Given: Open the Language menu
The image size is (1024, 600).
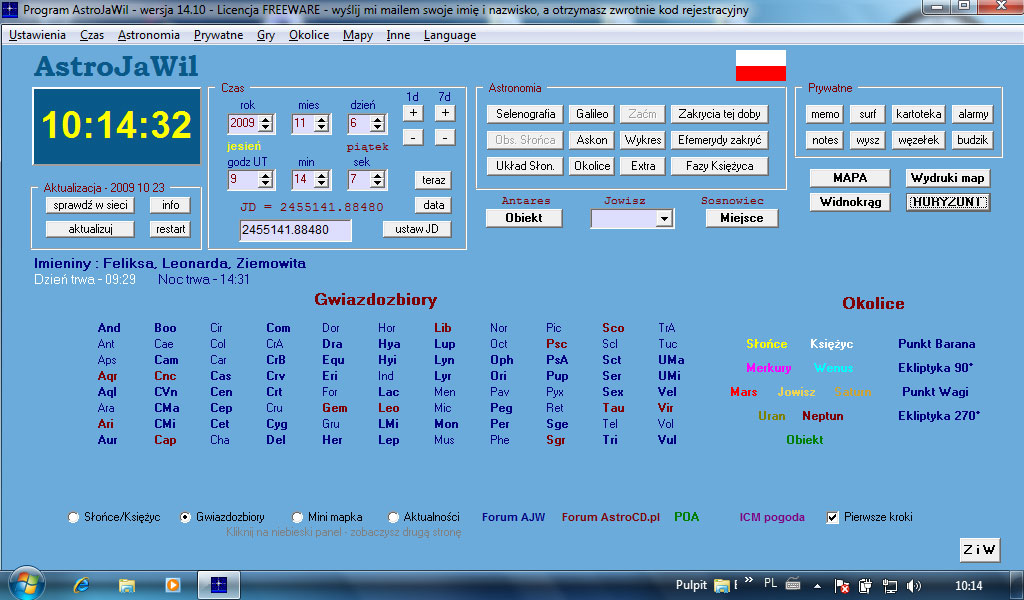Looking at the screenshot, I should pyautogui.click(x=450, y=35).
